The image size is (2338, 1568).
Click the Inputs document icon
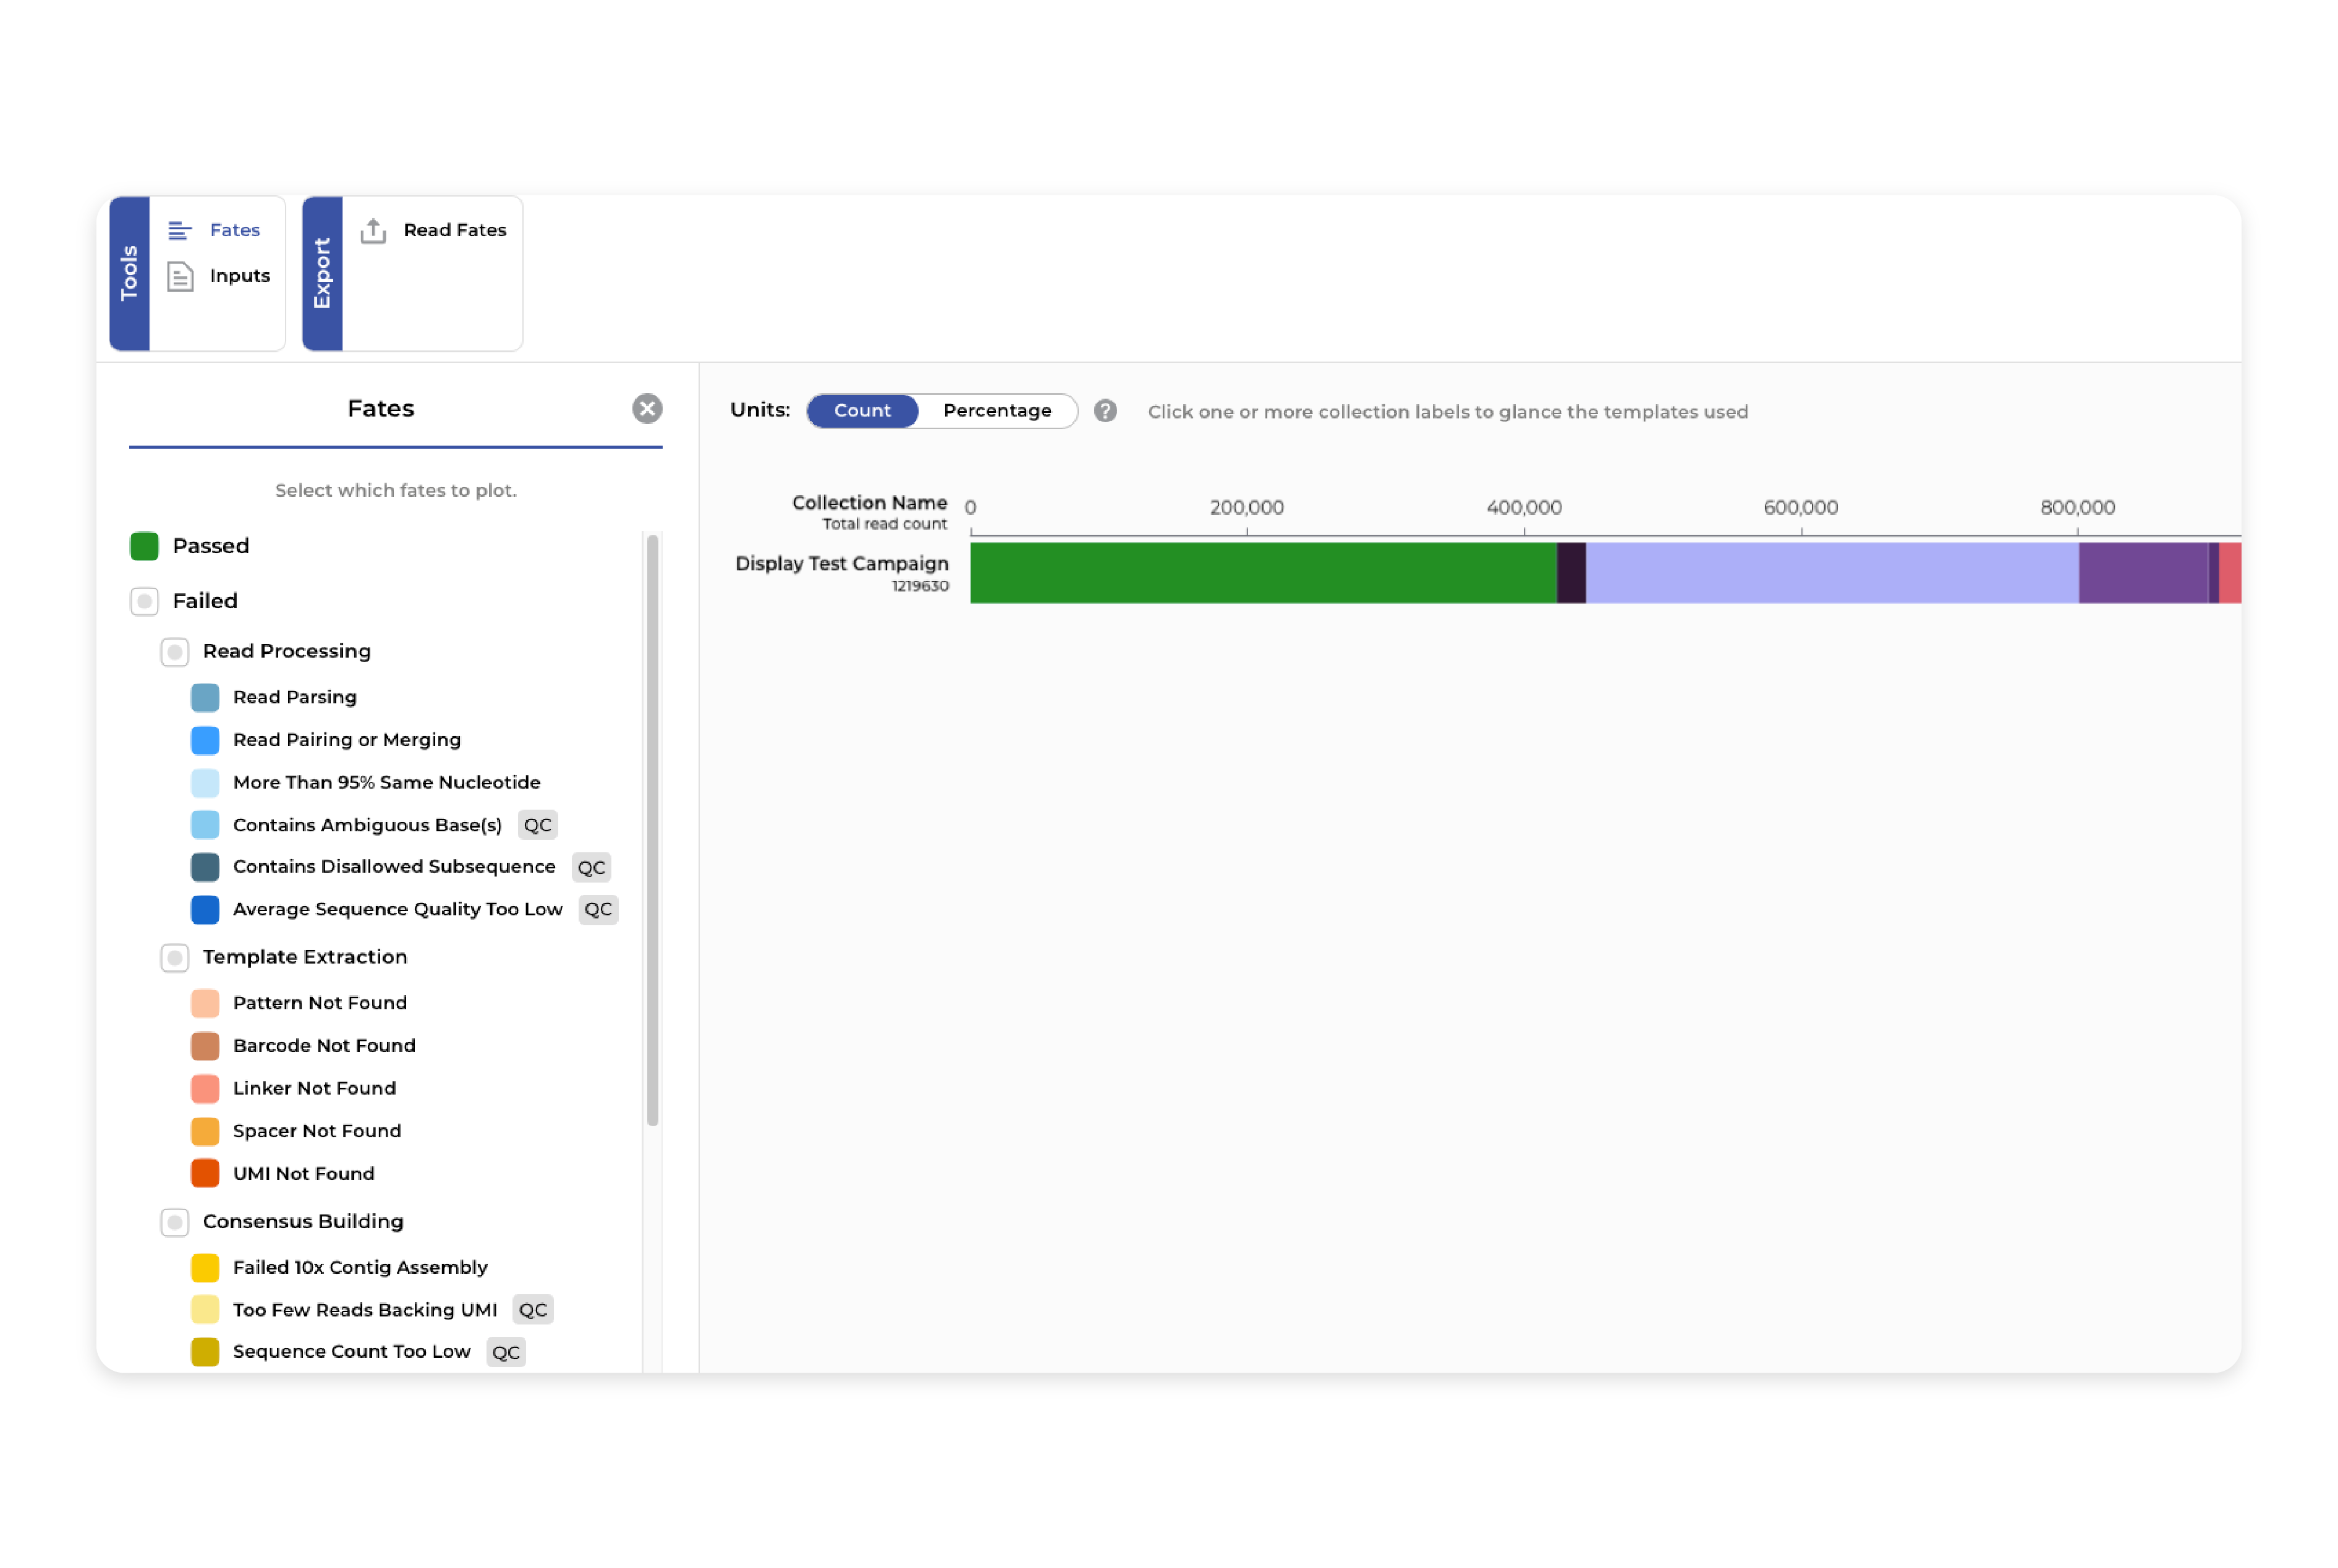180,276
